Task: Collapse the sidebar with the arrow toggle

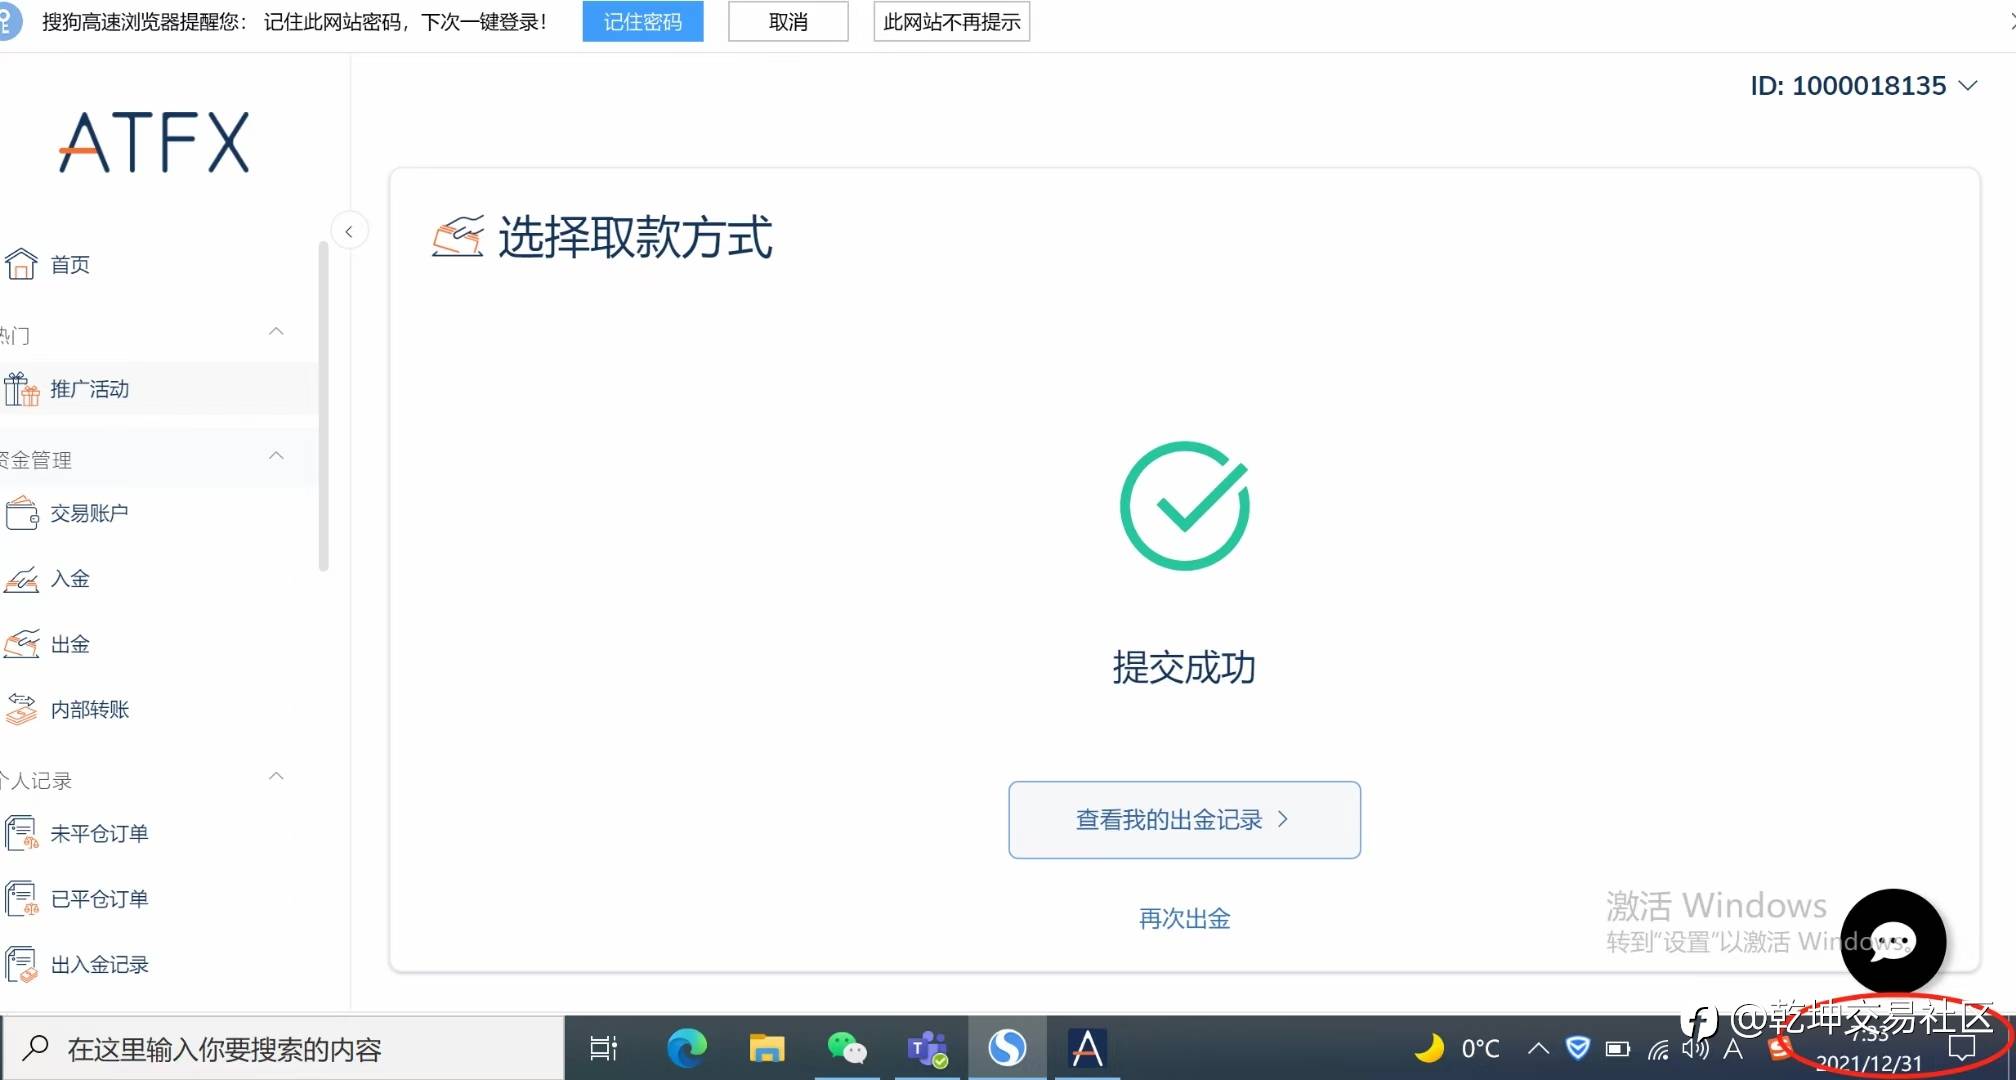Action: pos(349,231)
